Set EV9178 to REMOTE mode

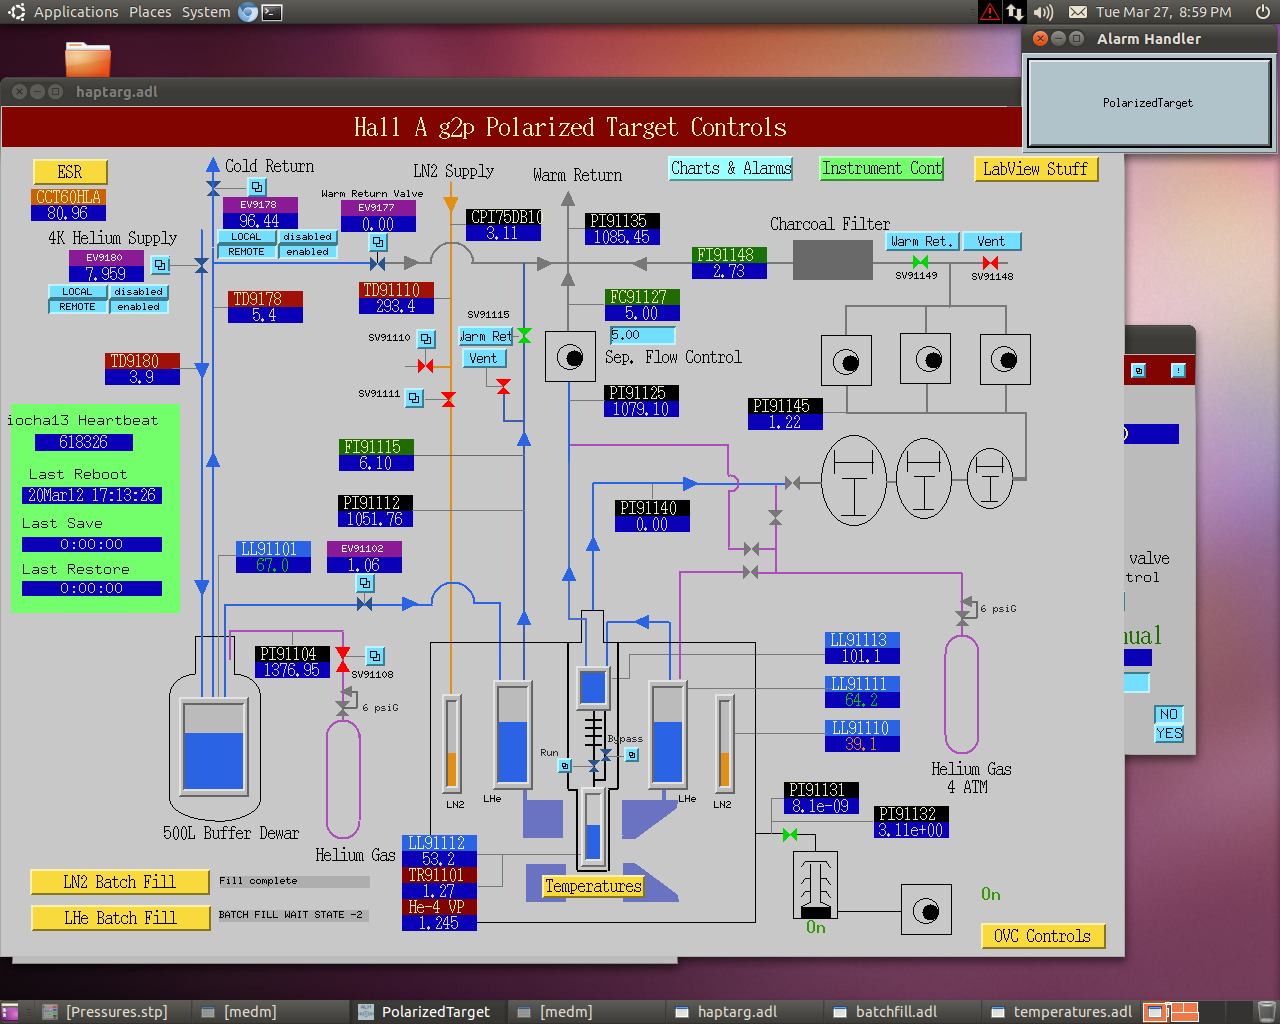[x=246, y=252]
